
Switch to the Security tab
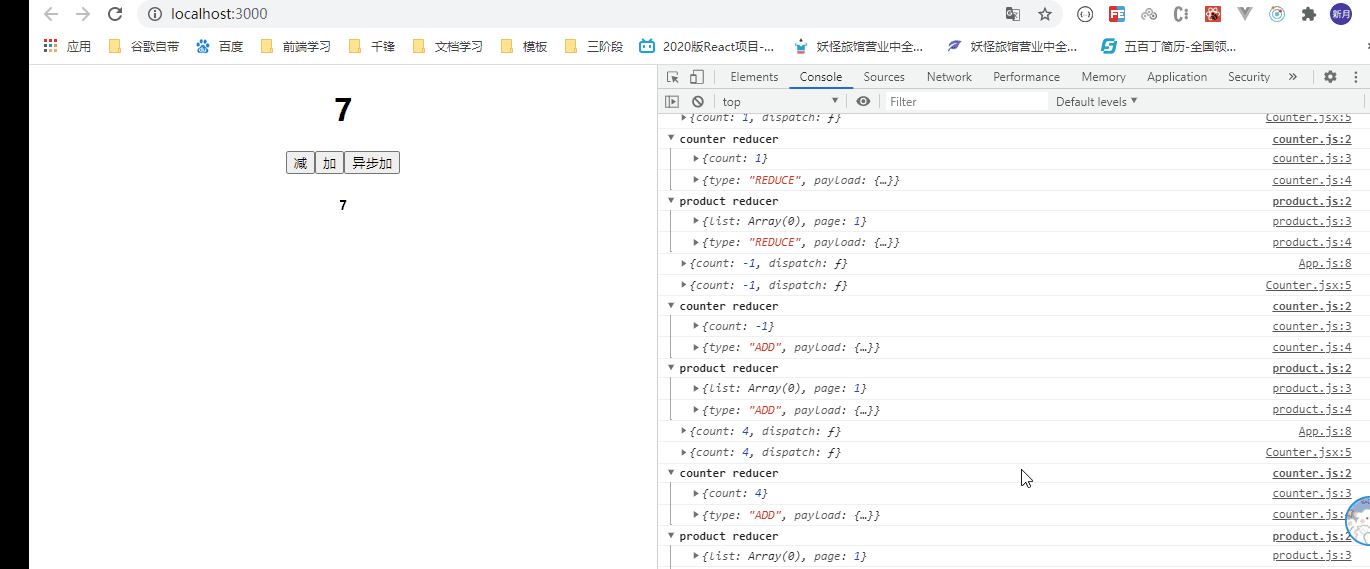[1249, 77]
